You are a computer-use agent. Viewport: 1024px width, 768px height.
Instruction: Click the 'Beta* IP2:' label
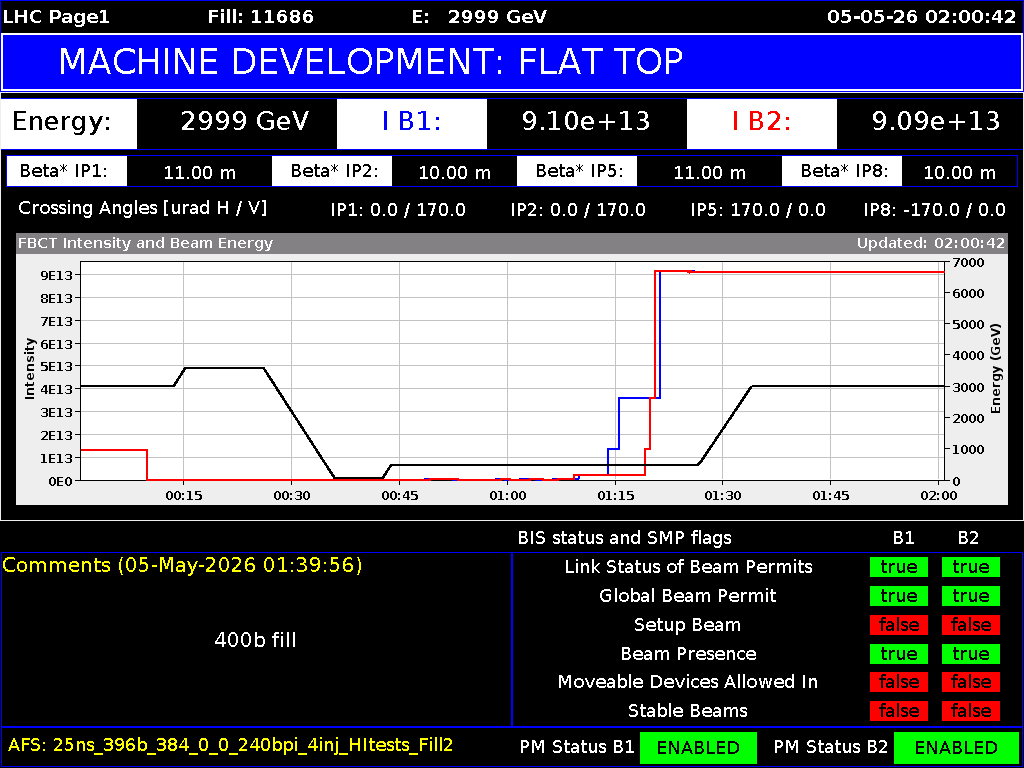(332, 172)
